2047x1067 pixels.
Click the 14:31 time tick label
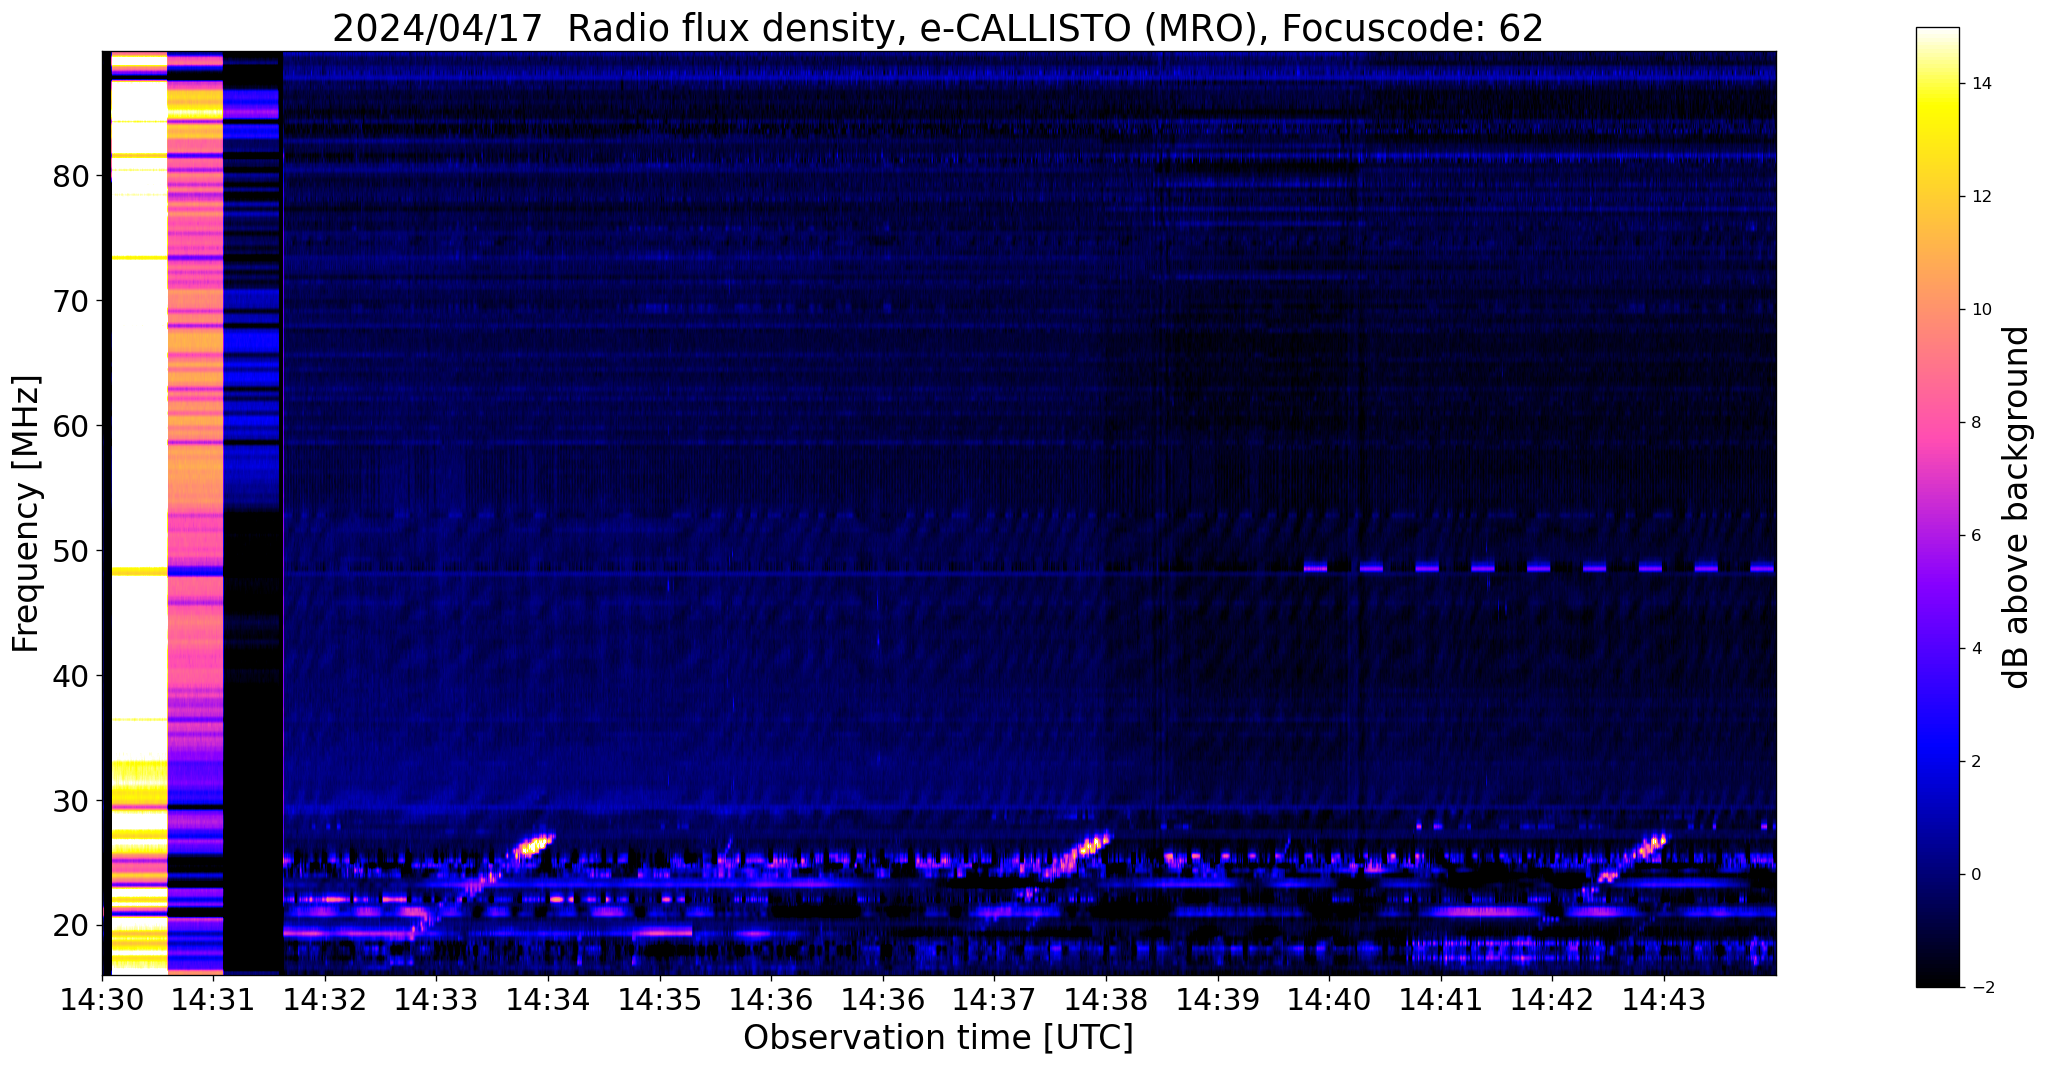[x=213, y=998]
